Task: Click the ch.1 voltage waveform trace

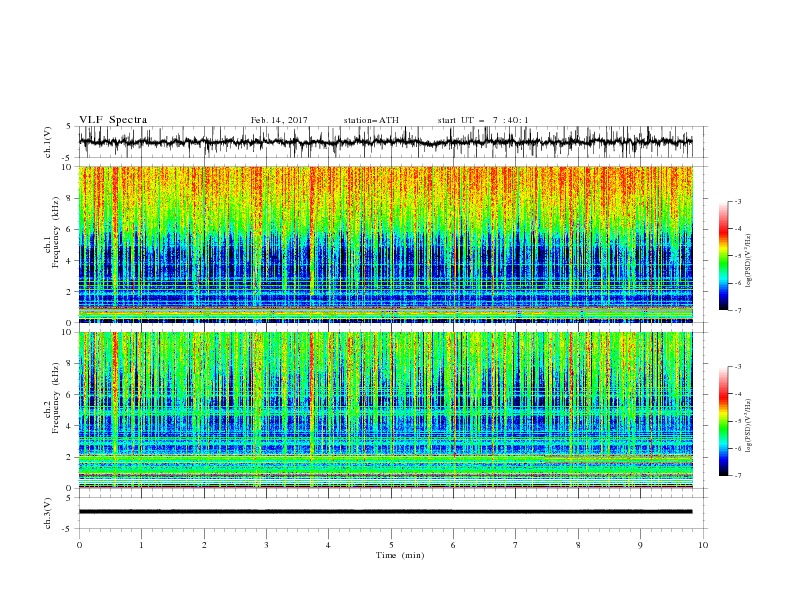Action: (385, 142)
